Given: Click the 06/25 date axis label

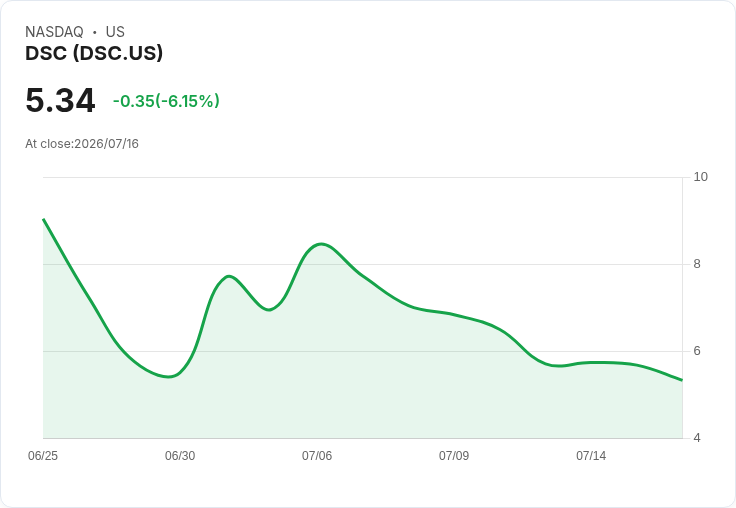Looking at the screenshot, I should coord(43,456).
